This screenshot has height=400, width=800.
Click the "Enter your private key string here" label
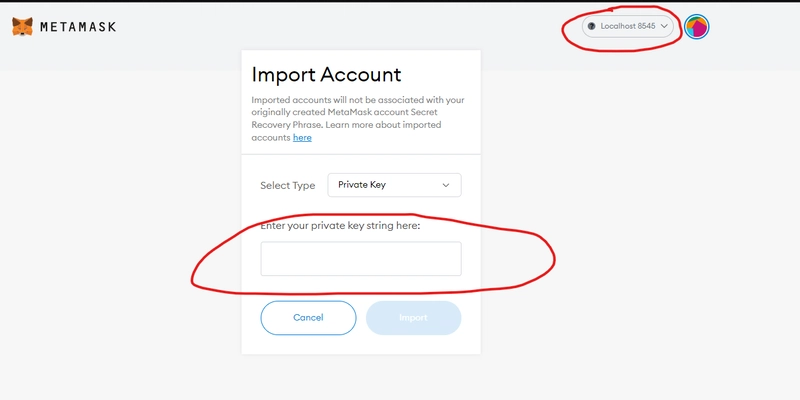[x=340, y=226]
